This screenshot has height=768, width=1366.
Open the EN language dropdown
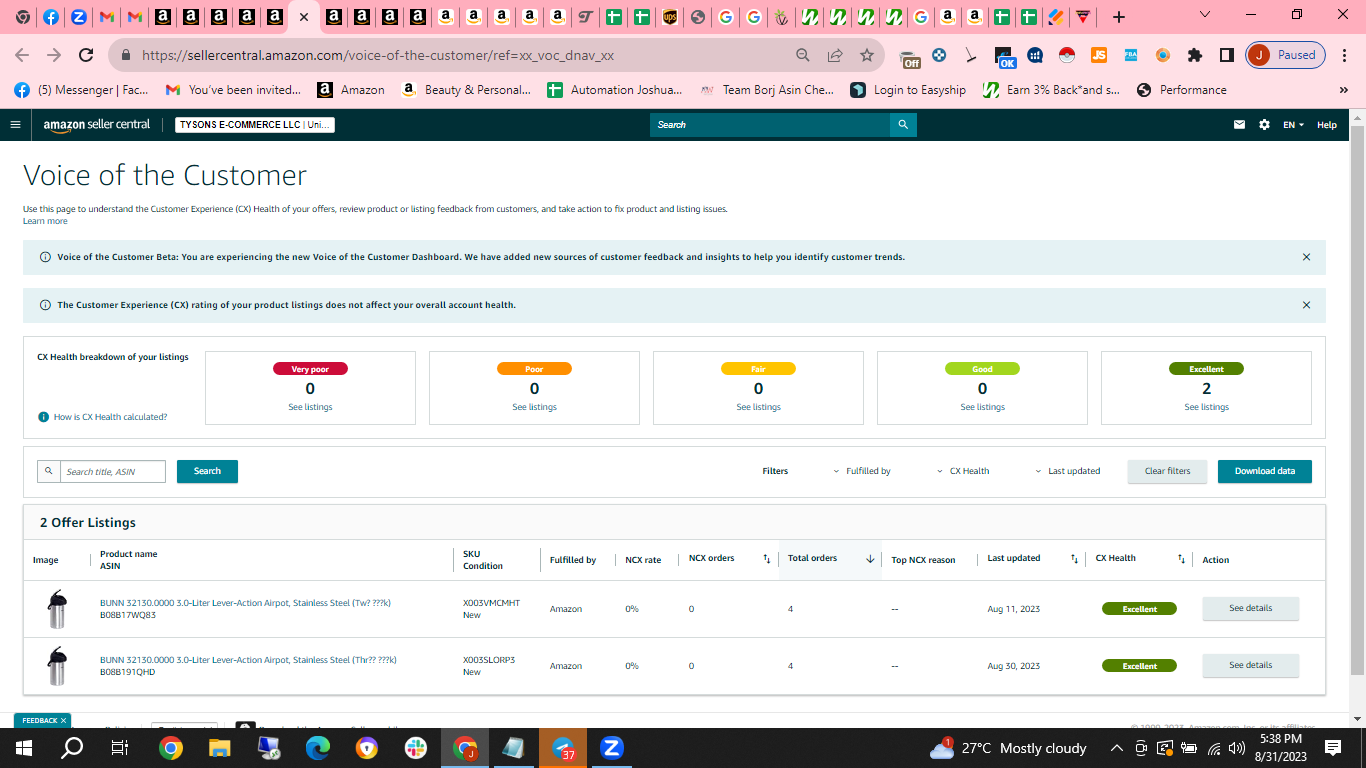[1294, 125]
